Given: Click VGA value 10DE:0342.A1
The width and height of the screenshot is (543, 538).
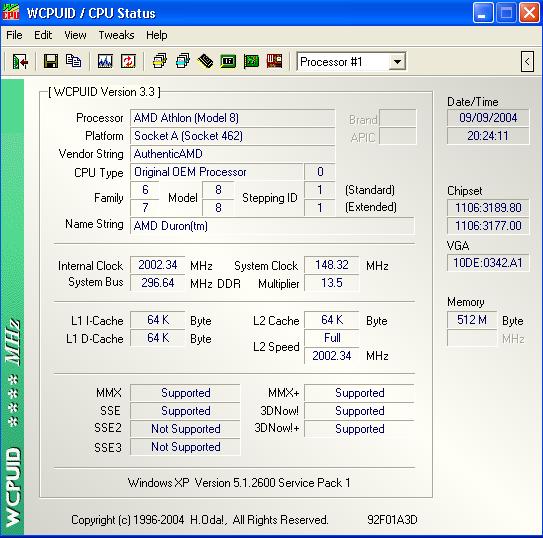Looking at the screenshot, I should pyautogui.click(x=488, y=263).
